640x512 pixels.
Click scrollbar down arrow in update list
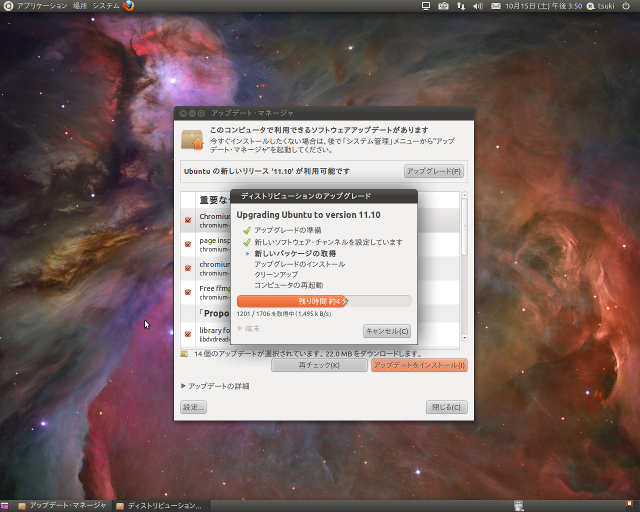(464, 338)
